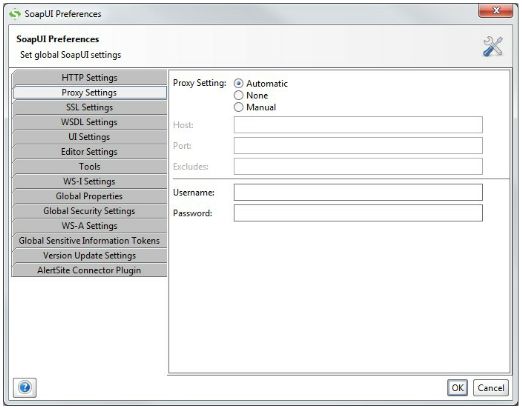522x409 pixels.
Task: Click into the Password field
Action: click(x=358, y=213)
